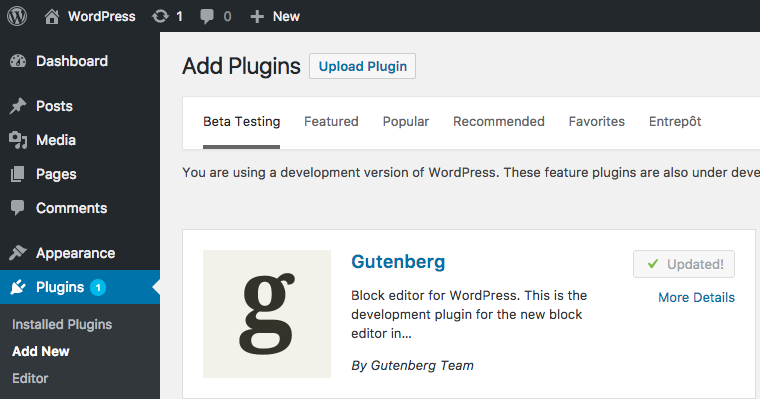Click the Plugins update count badge
760x399 pixels.
pos(98,287)
